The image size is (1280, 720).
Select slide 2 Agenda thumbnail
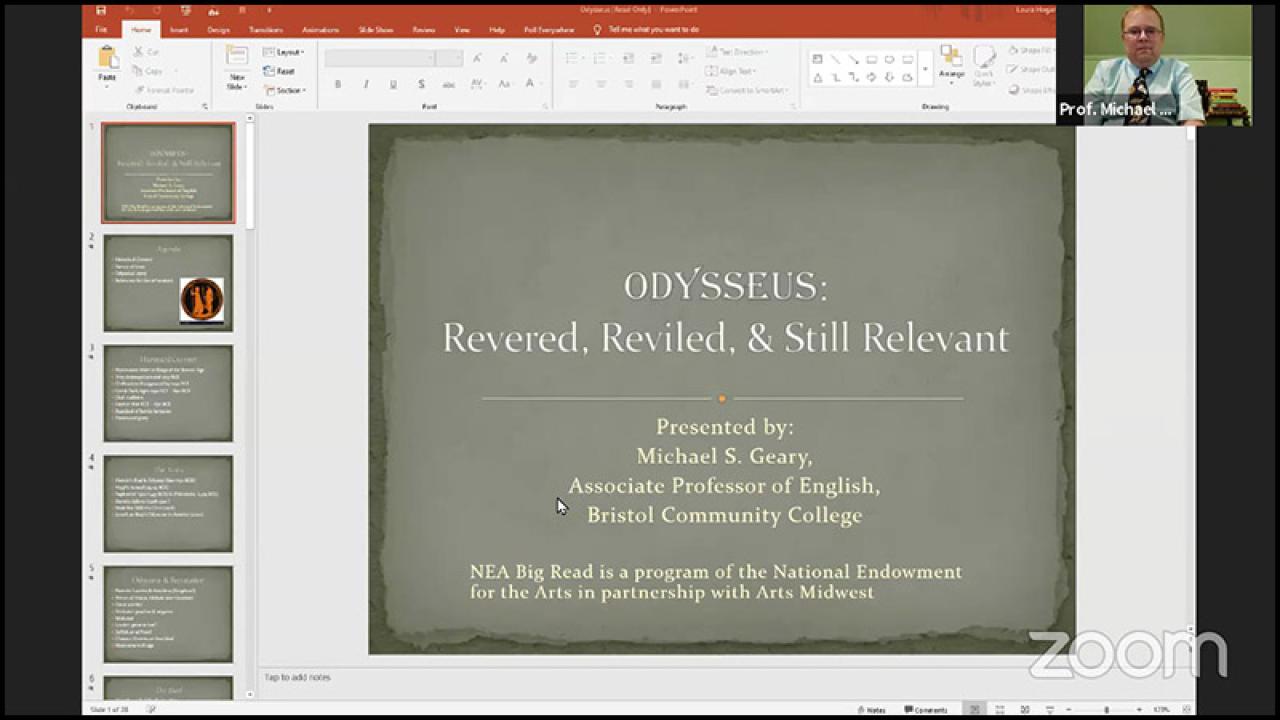coord(168,283)
